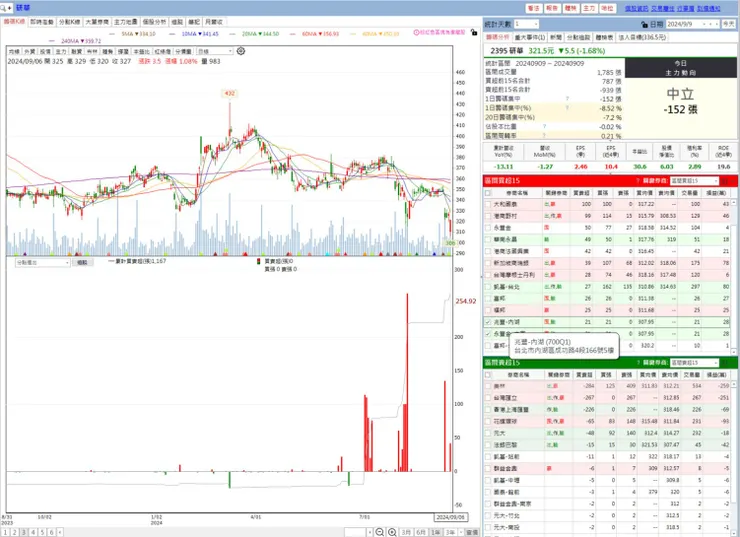Select the 3月 range button

tap(406, 532)
